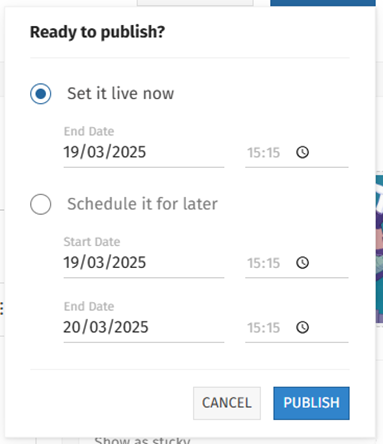Edit the Start Date 19/03/2025 field
Image resolution: width=383 pixels, height=444 pixels.
tap(144, 262)
